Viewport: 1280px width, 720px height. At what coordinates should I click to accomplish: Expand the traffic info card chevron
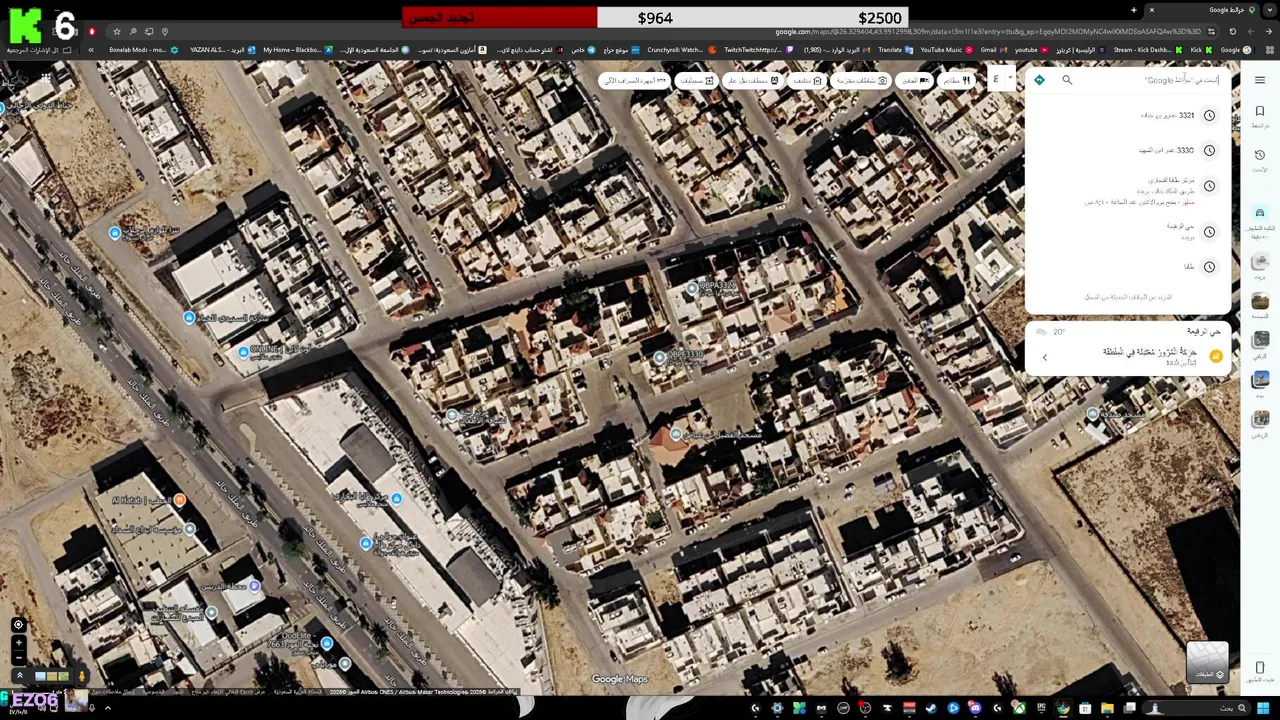[1045, 357]
